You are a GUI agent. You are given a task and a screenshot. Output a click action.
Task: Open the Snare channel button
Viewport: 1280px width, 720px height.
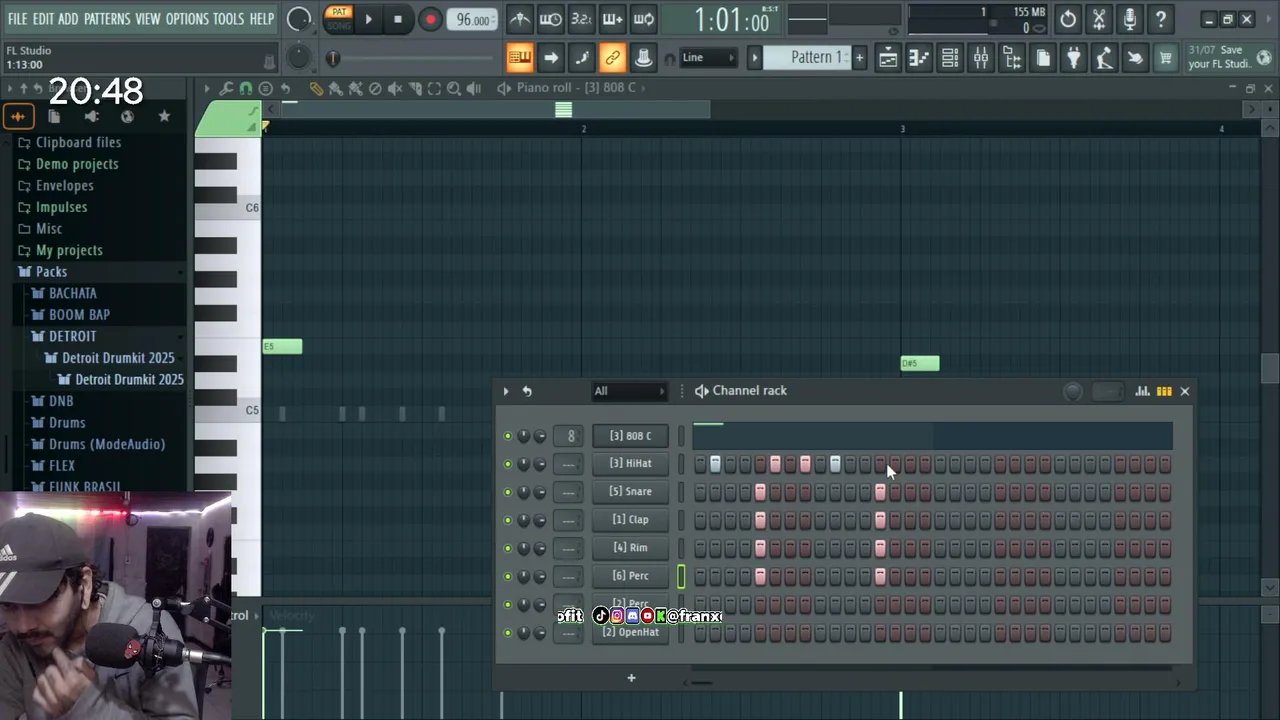pyautogui.click(x=630, y=492)
